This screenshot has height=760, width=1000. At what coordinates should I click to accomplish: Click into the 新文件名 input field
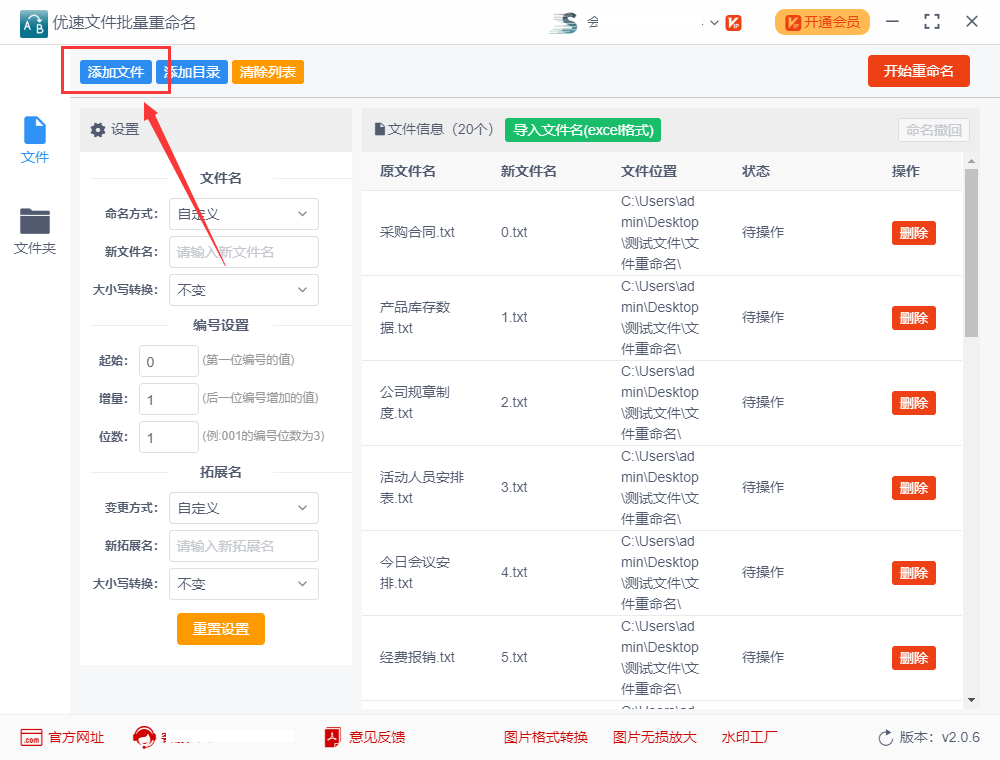click(243, 252)
